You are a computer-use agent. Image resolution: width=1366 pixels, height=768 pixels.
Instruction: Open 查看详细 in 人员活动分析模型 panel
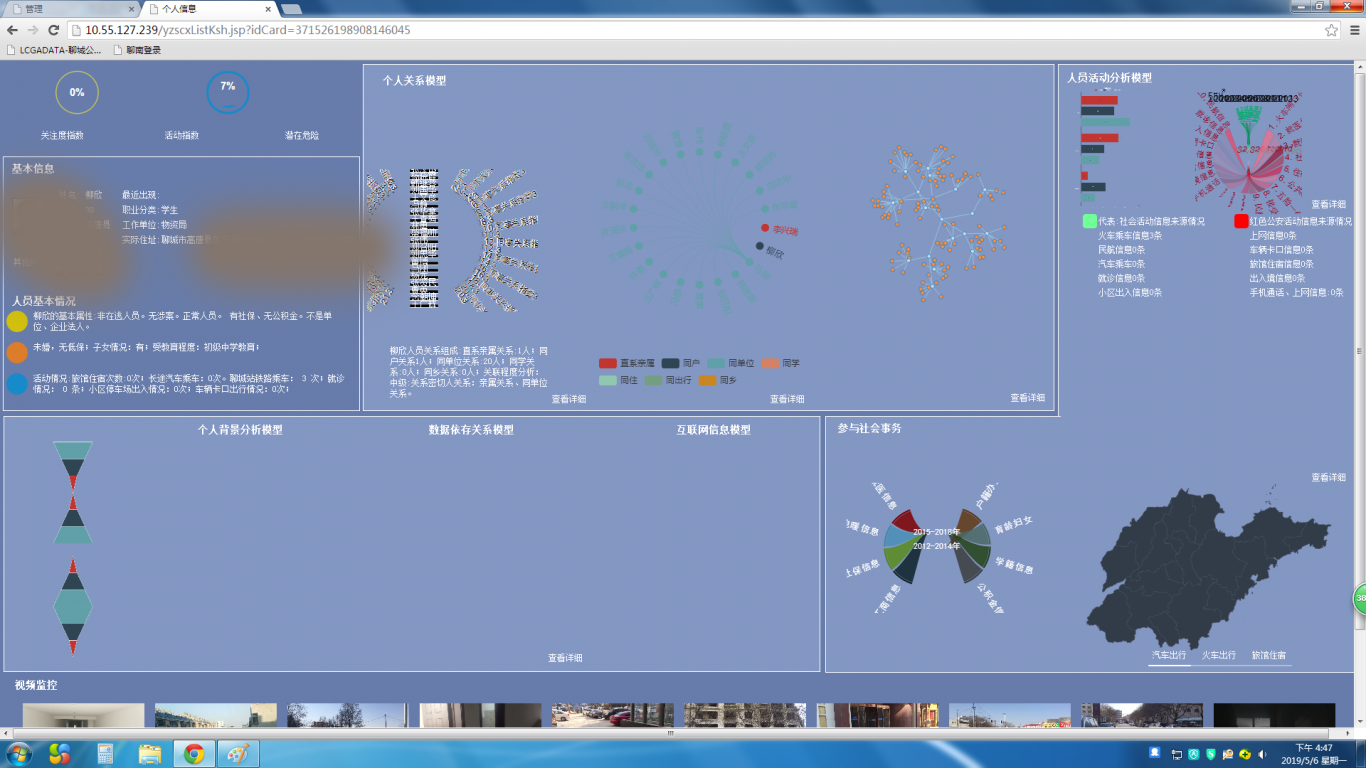(1328, 204)
